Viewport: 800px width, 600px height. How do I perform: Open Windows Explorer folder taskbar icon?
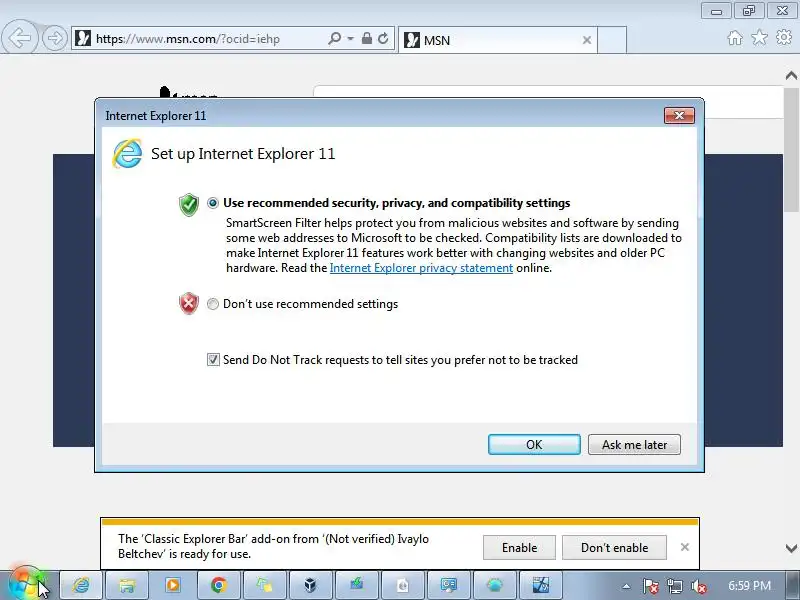tap(127, 585)
